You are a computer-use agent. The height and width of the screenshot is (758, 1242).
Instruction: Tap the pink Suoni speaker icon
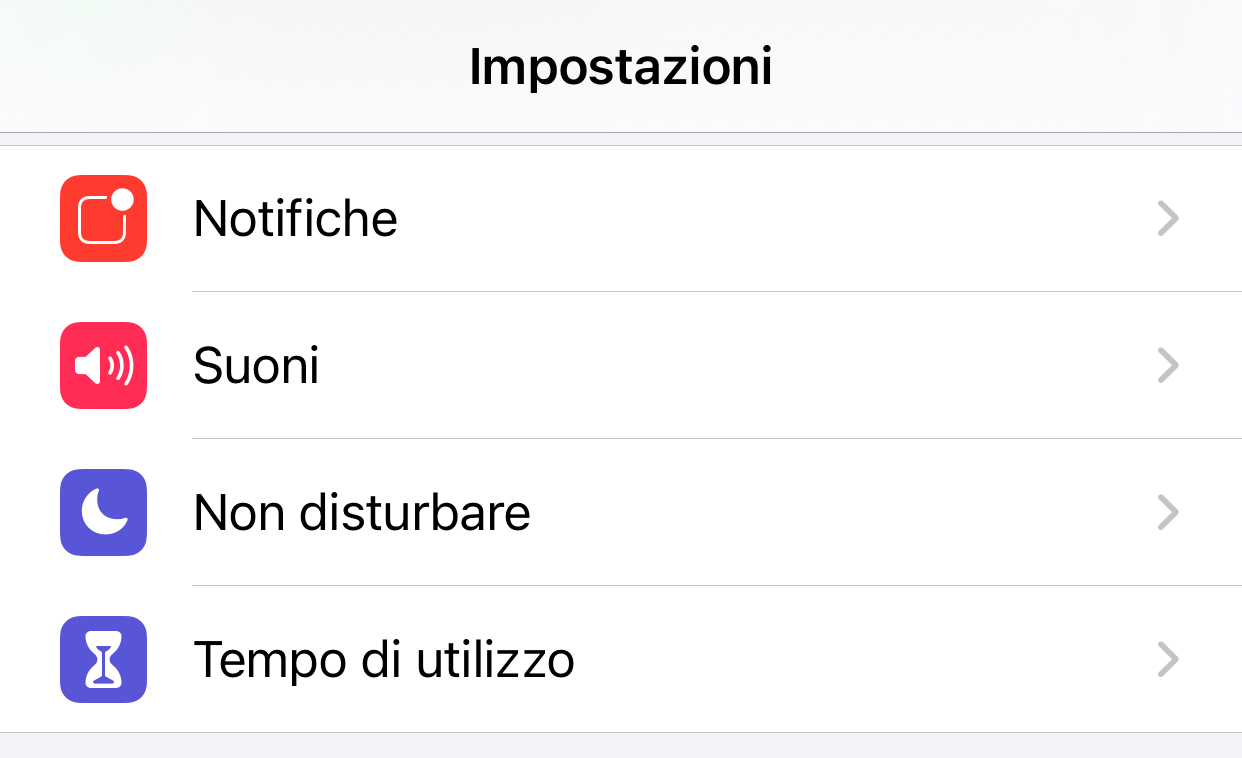(103, 365)
